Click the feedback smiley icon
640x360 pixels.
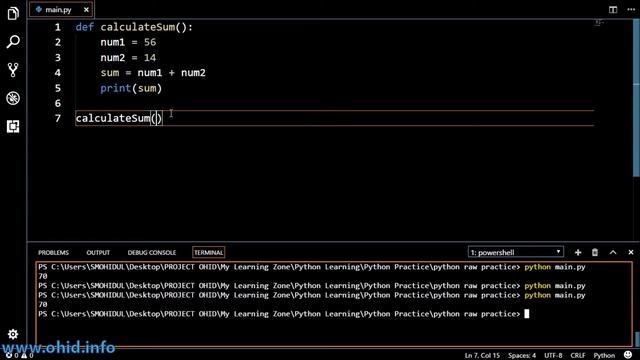coord(628,355)
